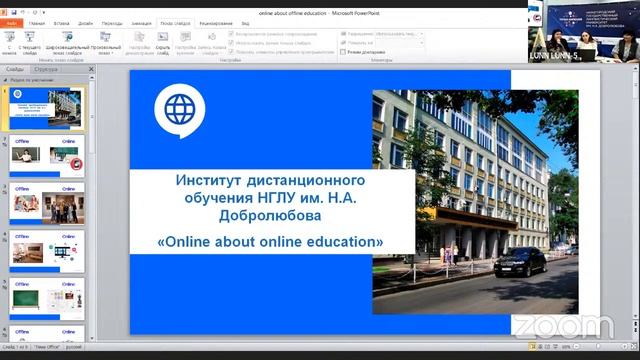Image resolution: width=640 pixels, height=360 pixels.
Task: Click the webcam video of presenters
Action: click(x=584, y=31)
